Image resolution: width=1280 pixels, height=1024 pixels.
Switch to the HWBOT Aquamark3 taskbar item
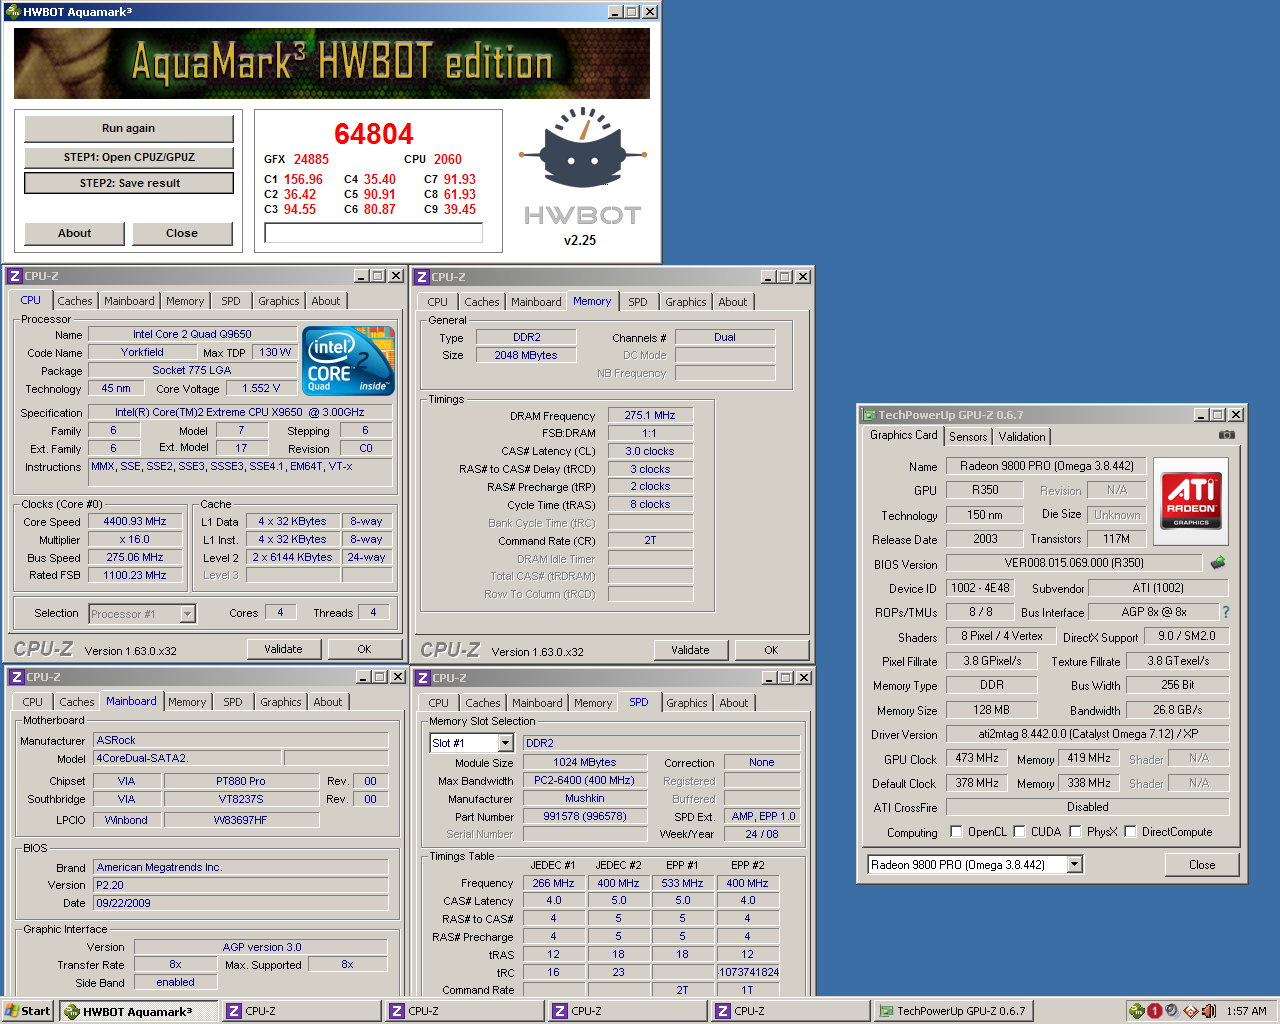point(137,1011)
